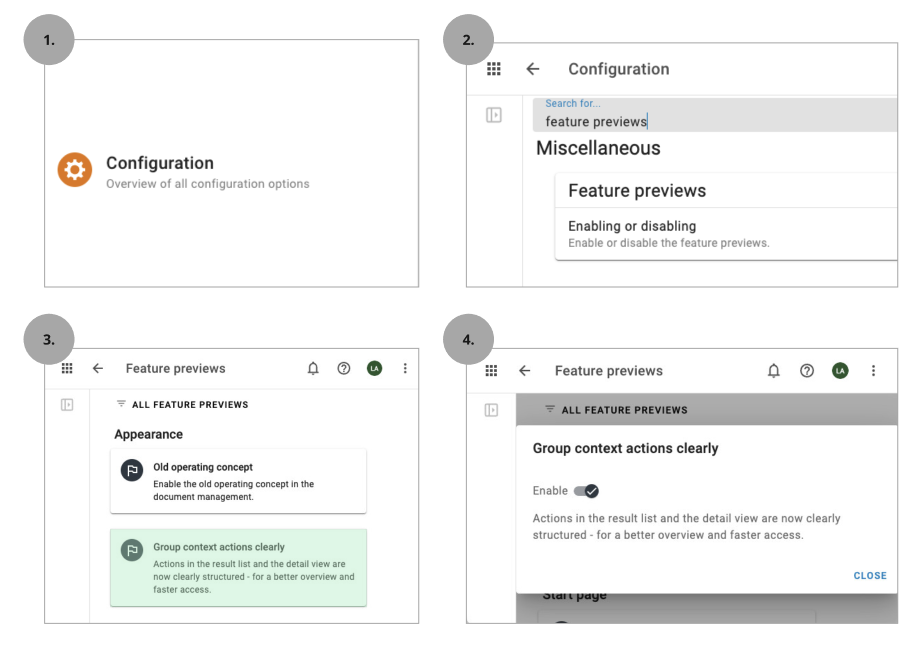Screen dimensions: 923x654
Task: Click back arrow in panel 3 header
Action: pos(98,369)
